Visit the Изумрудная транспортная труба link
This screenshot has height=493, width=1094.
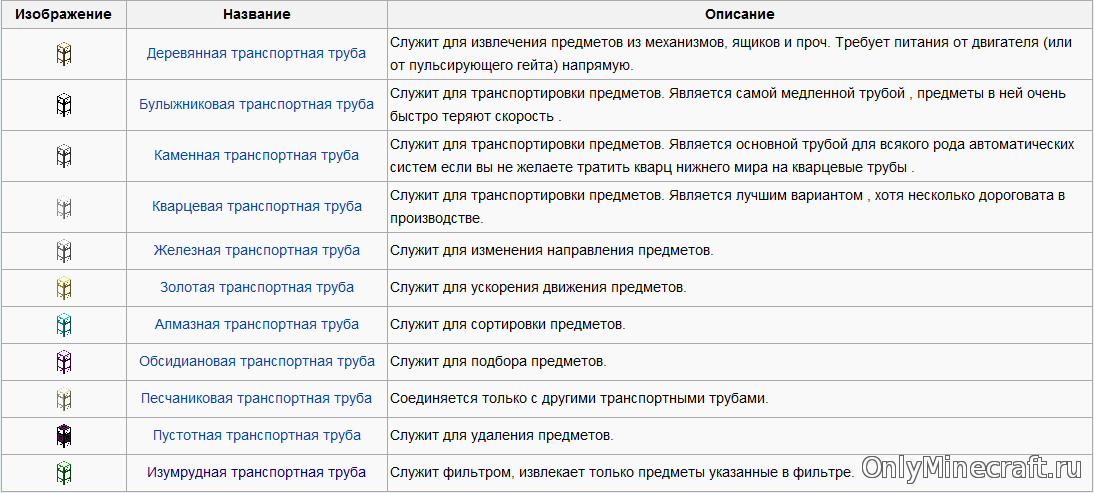coord(256,472)
